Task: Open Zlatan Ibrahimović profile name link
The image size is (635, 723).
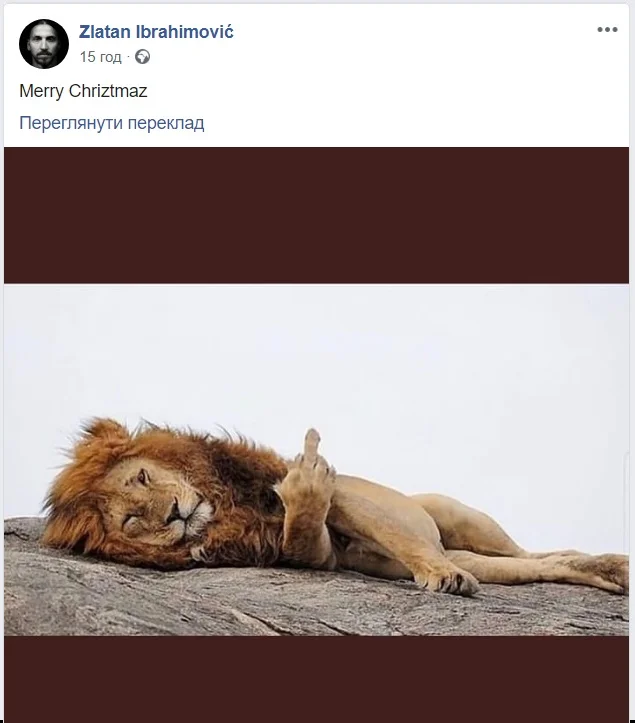Action: 156,32
